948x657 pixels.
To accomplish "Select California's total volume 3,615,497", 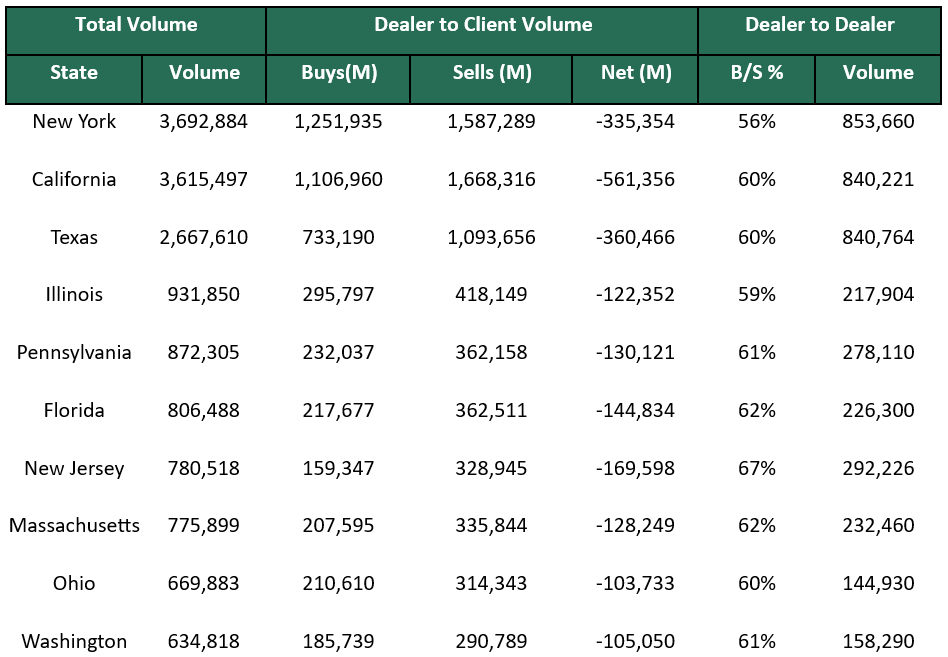I will [204, 180].
